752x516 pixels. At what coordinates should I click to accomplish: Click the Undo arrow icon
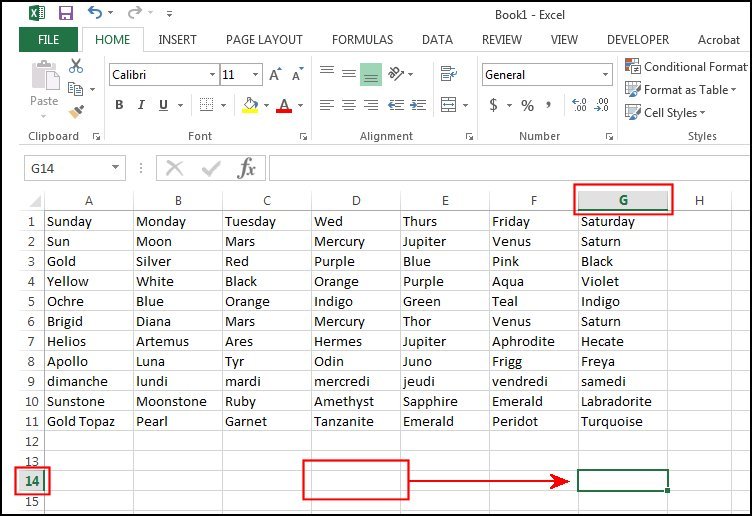click(x=95, y=12)
